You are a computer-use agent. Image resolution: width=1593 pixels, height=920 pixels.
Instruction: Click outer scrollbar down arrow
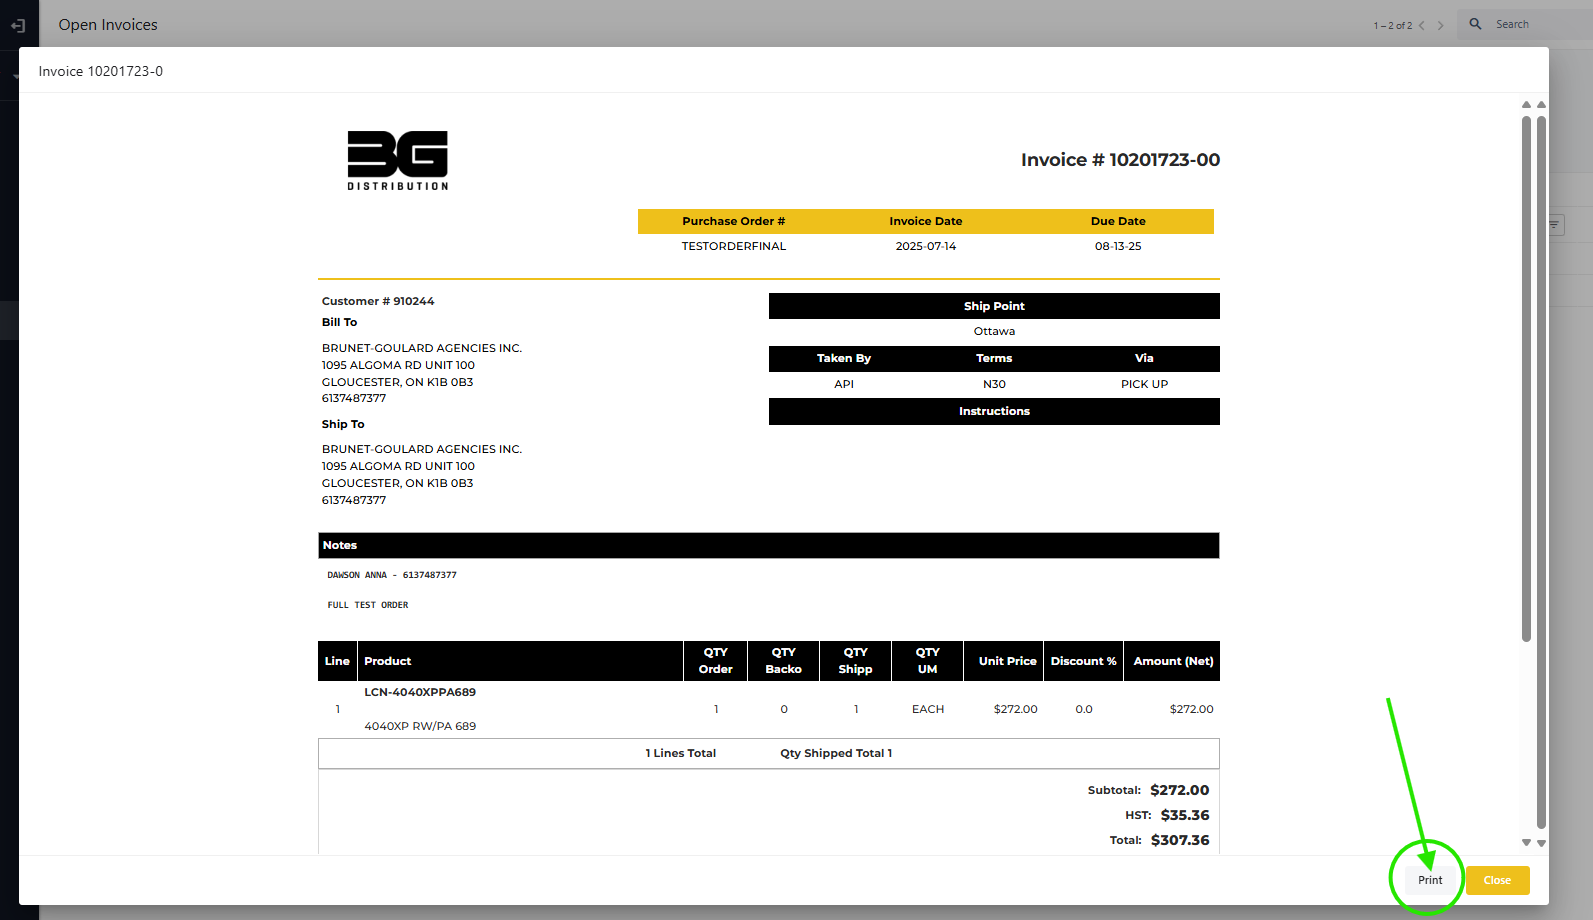coord(1541,843)
